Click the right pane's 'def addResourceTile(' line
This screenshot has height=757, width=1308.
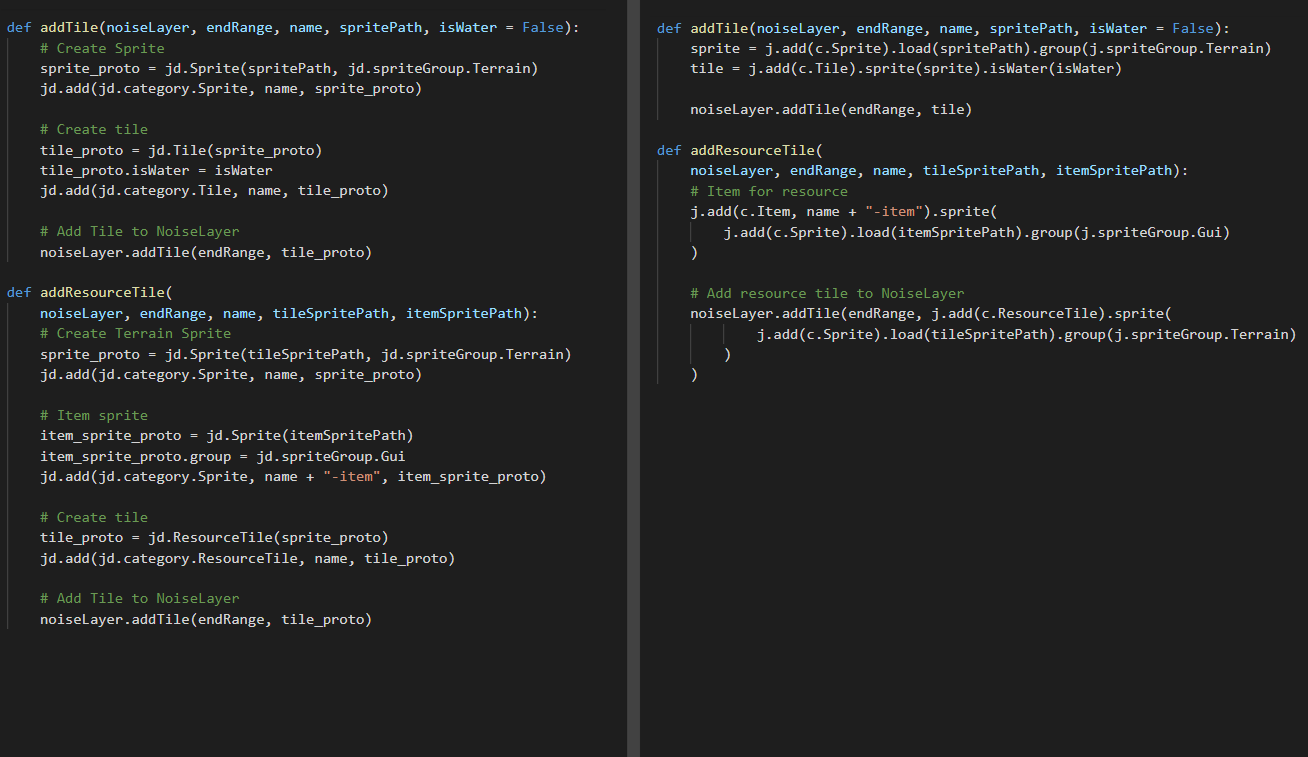click(740, 150)
